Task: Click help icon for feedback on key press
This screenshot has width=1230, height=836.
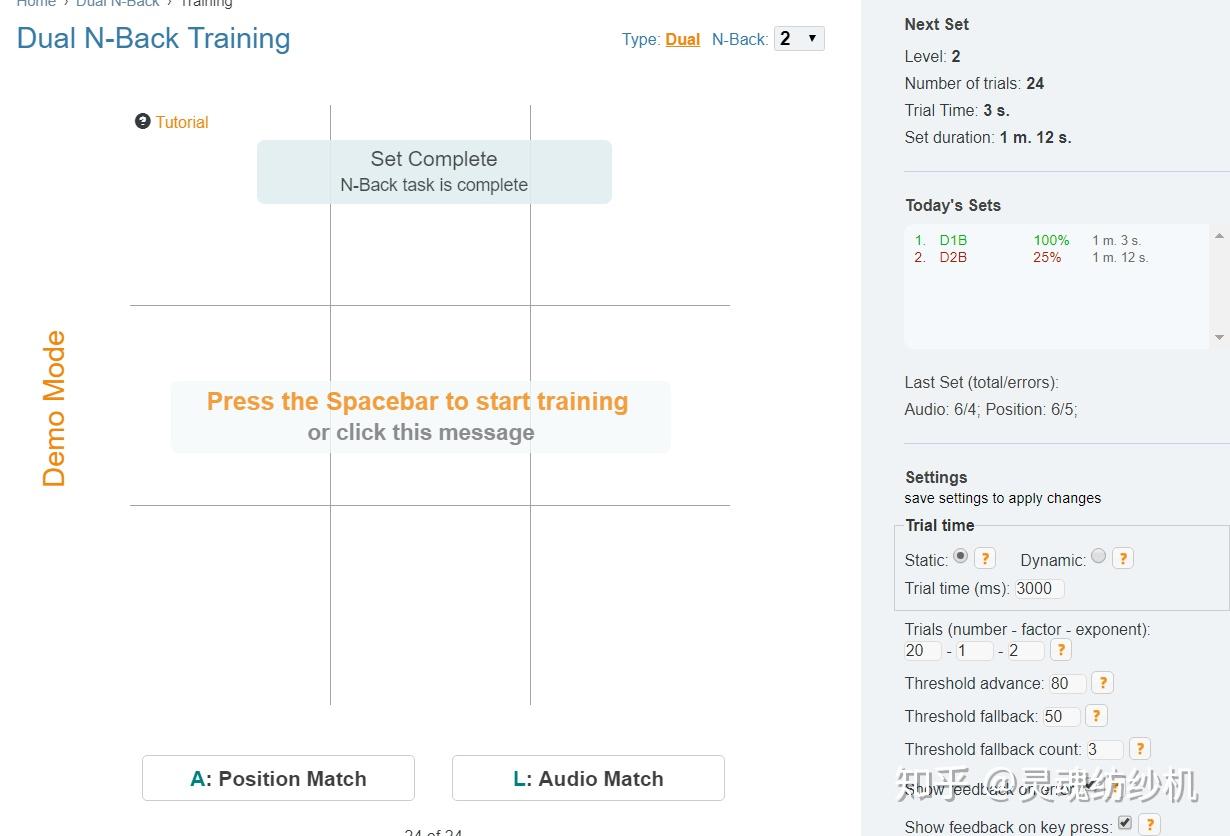Action: point(1150,825)
